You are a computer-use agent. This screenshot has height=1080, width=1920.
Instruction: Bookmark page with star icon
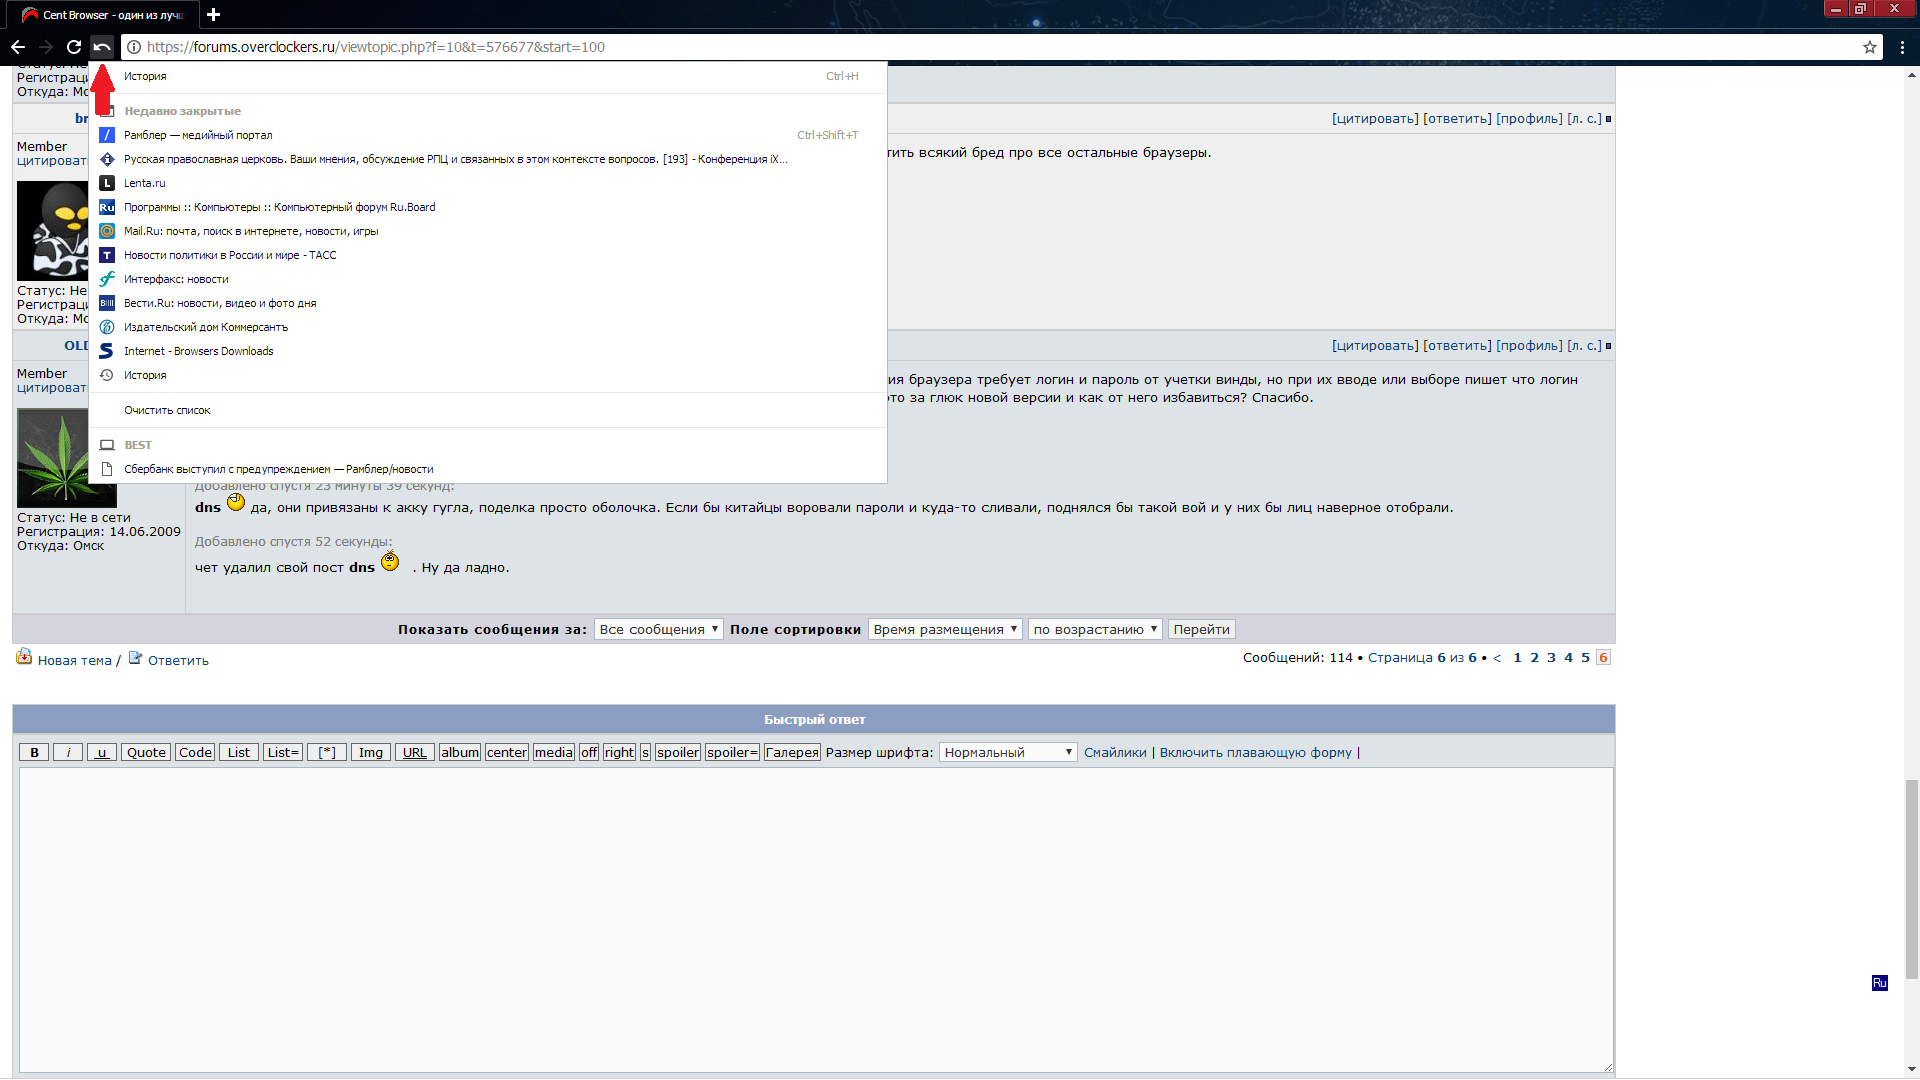(x=1869, y=47)
